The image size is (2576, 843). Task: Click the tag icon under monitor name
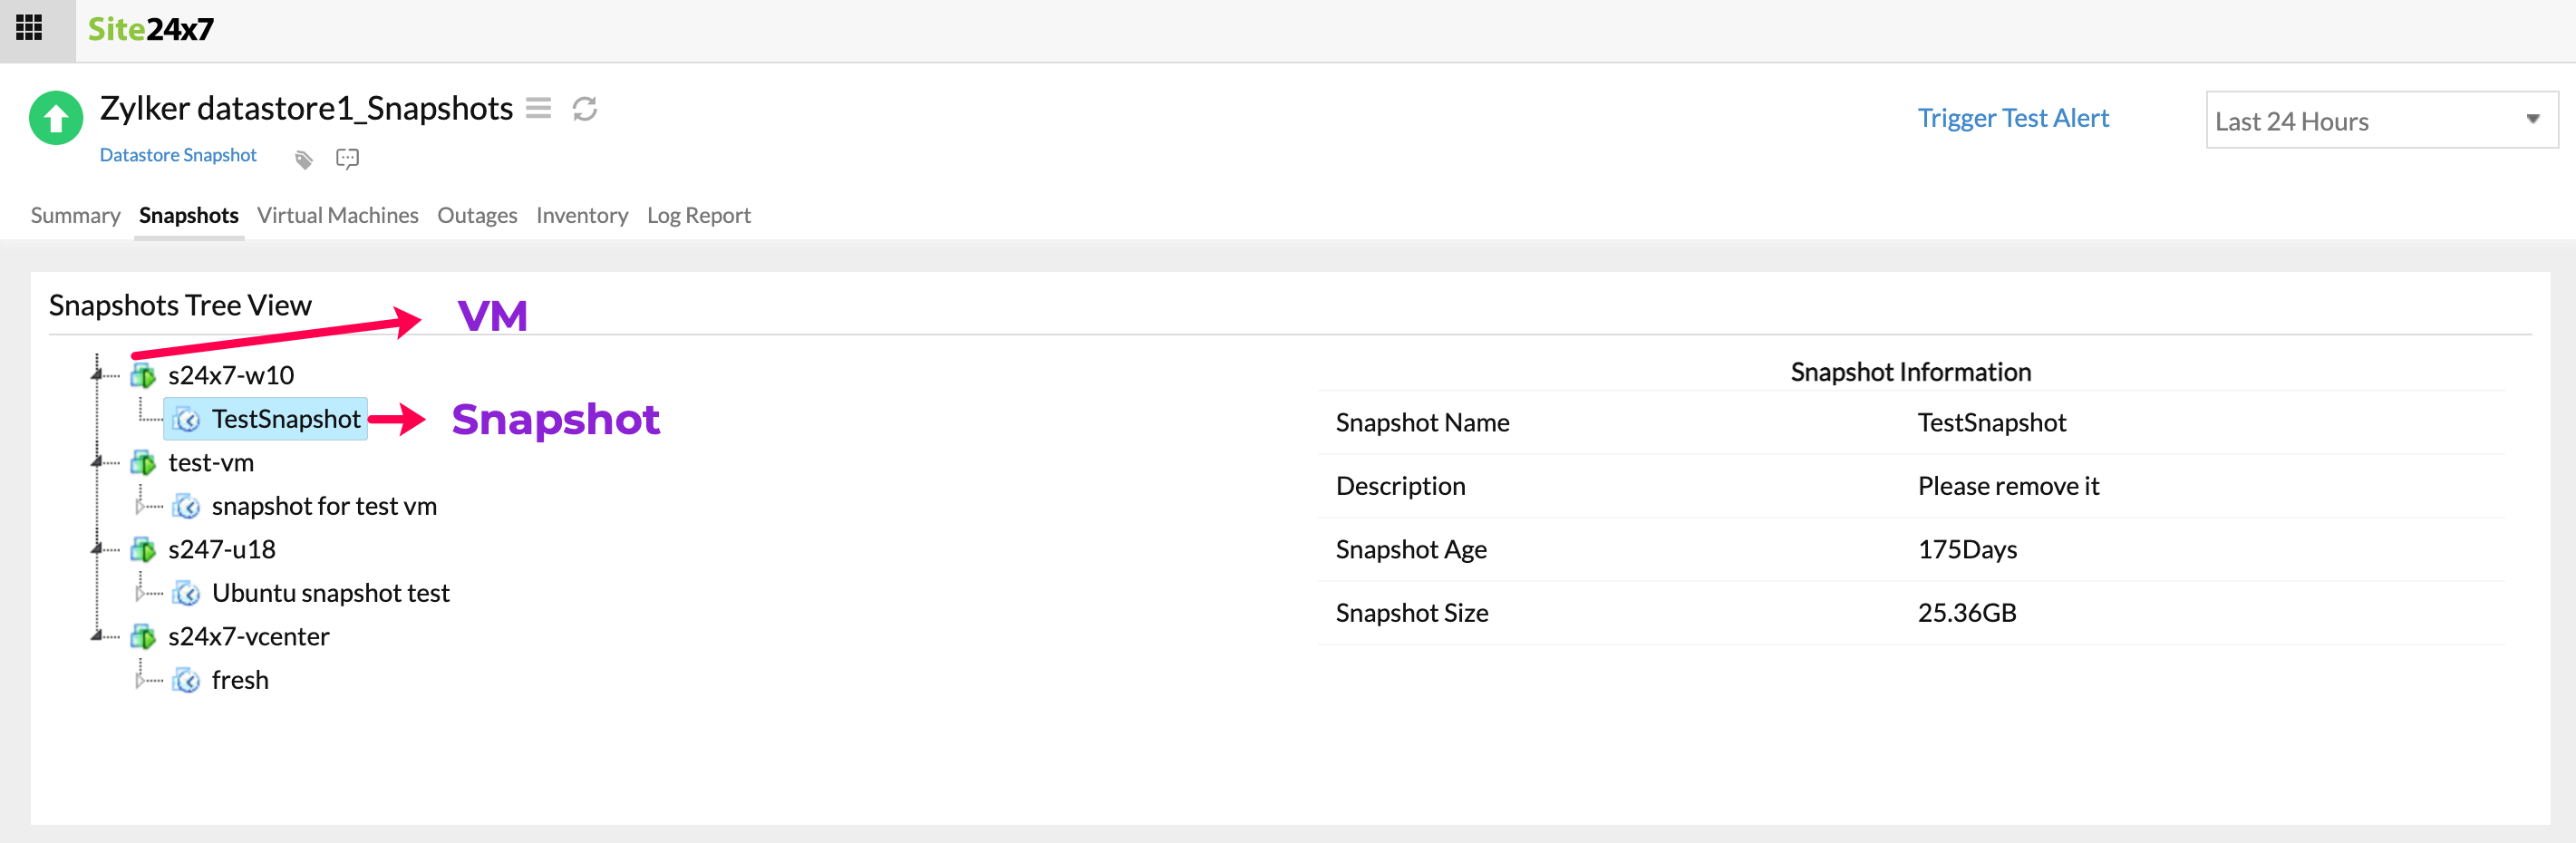pos(304,158)
